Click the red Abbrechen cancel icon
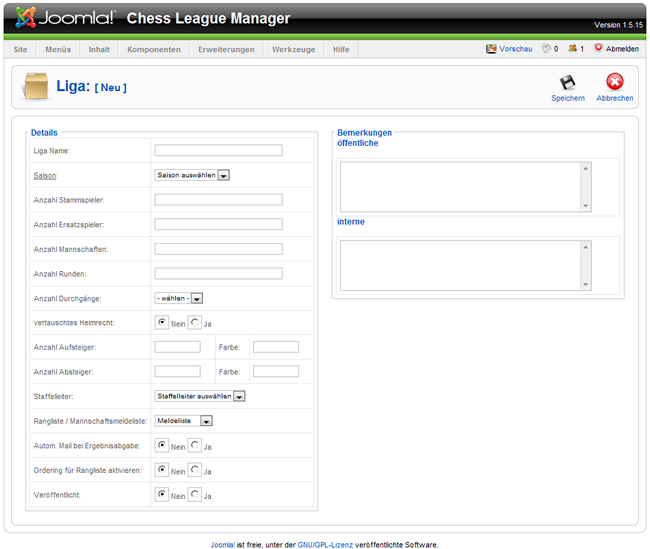The image size is (650, 549). (614, 82)
